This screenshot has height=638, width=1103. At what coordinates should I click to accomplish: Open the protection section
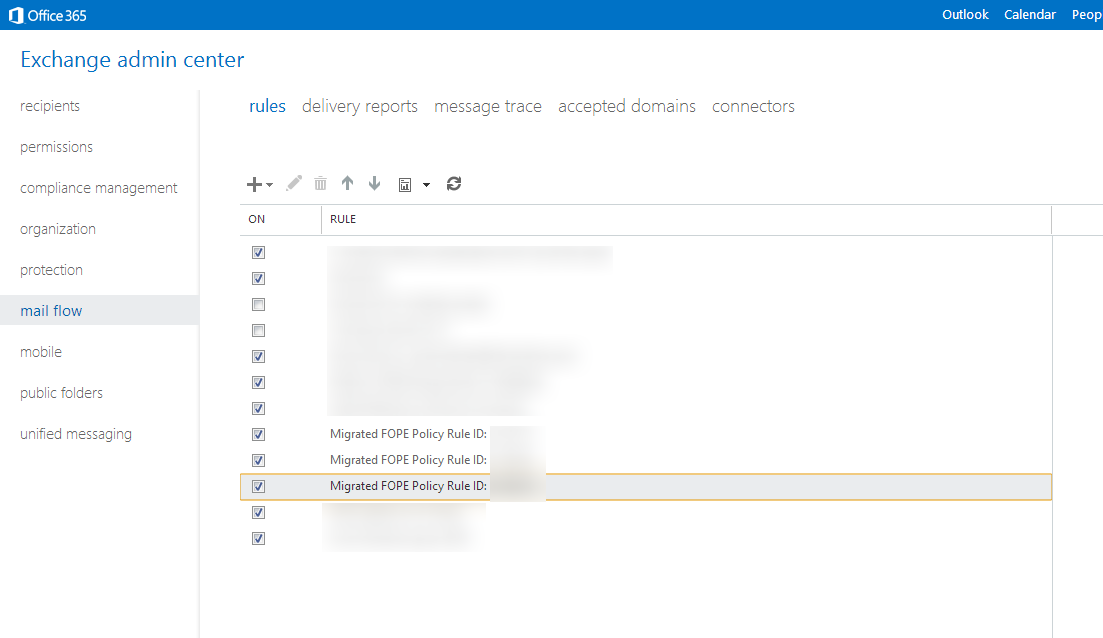[x=51, y=269]
